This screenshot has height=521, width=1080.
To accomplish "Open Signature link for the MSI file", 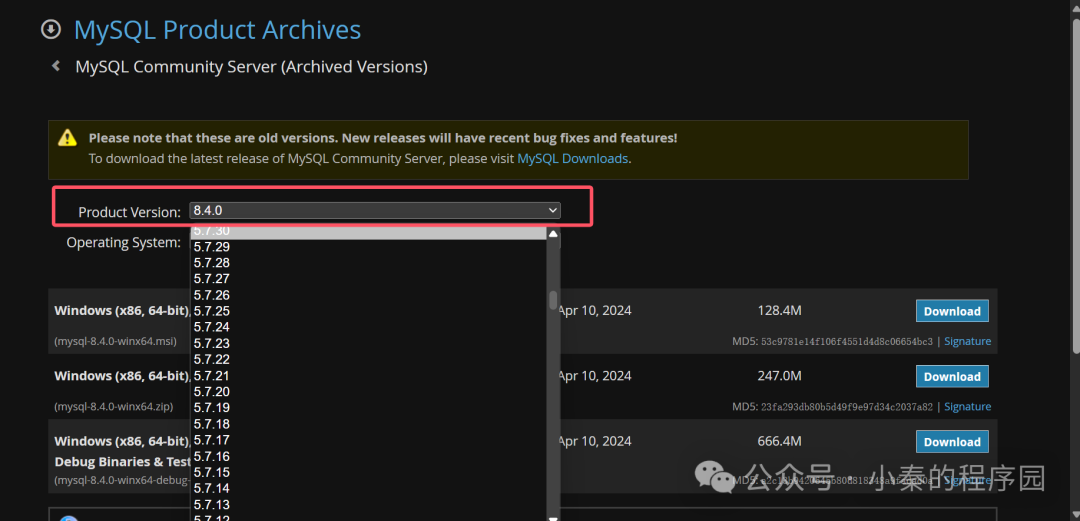I will click(x=967, y=341).
